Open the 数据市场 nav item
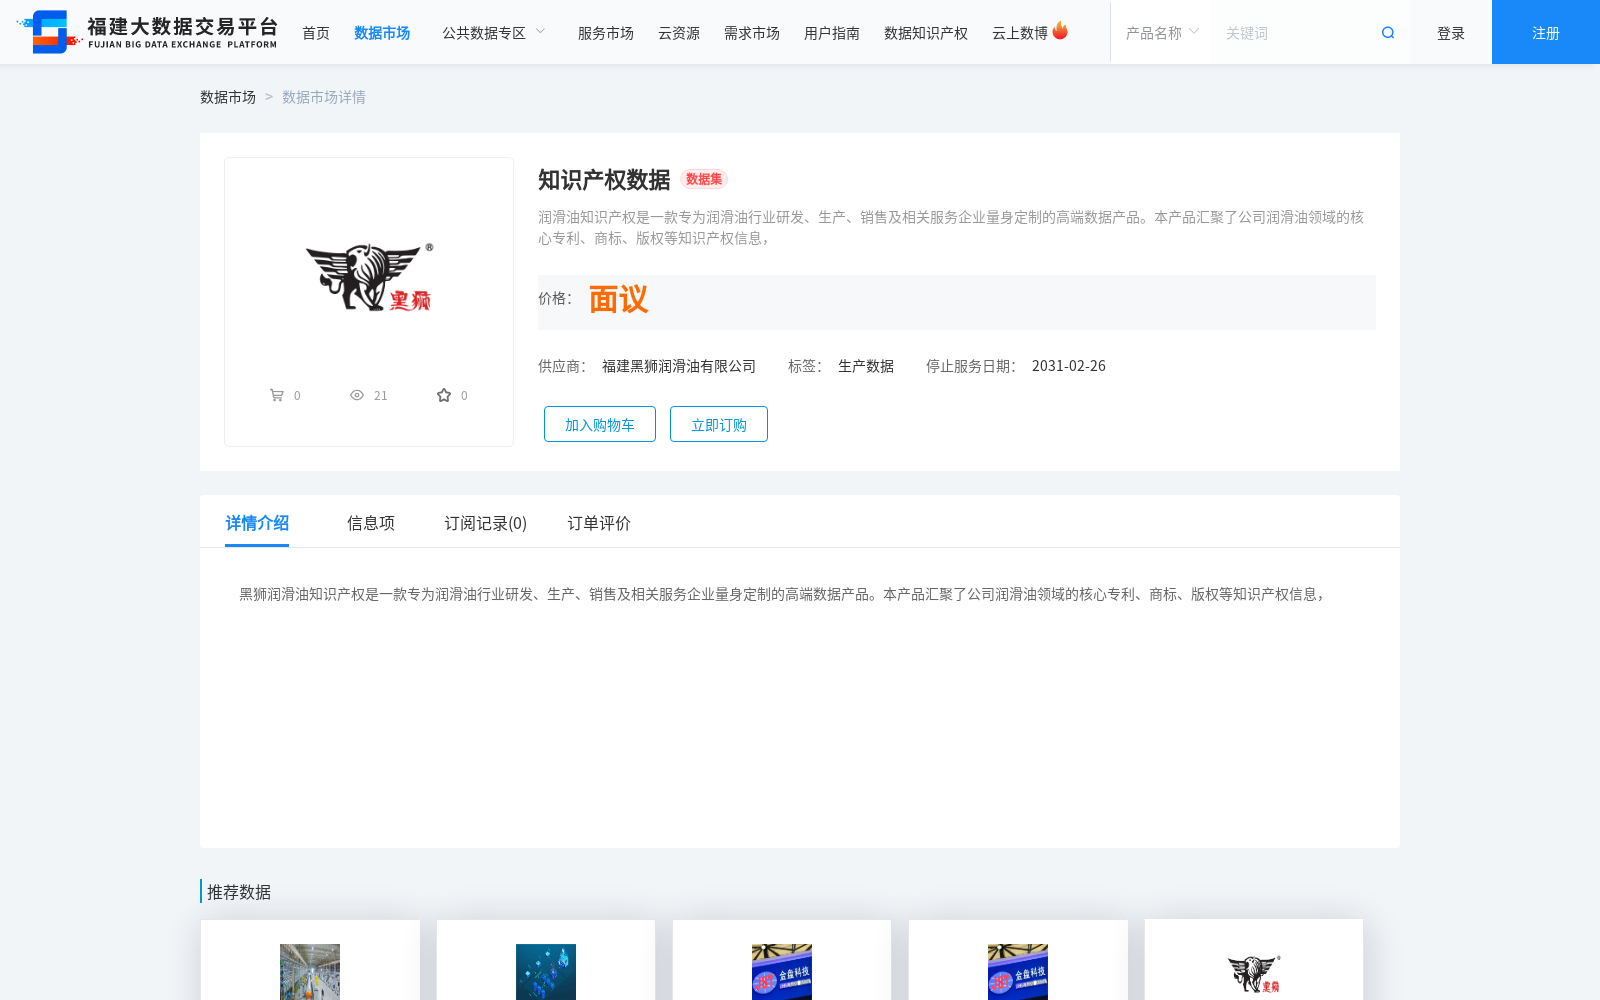 [382, 33]
